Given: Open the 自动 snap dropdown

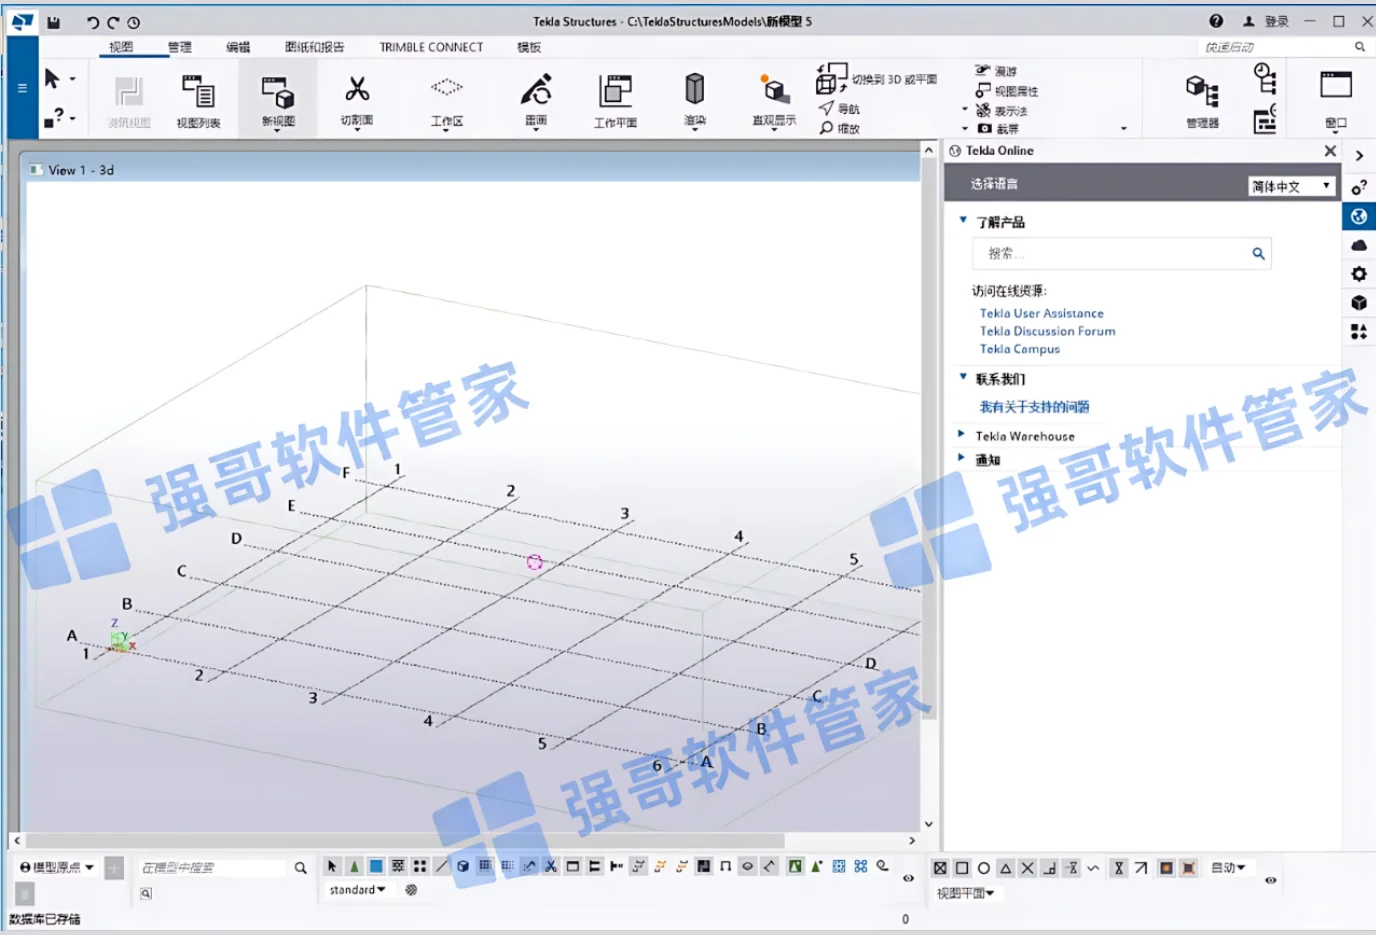Looking at the screenshot, I should tap(1228, 868).
